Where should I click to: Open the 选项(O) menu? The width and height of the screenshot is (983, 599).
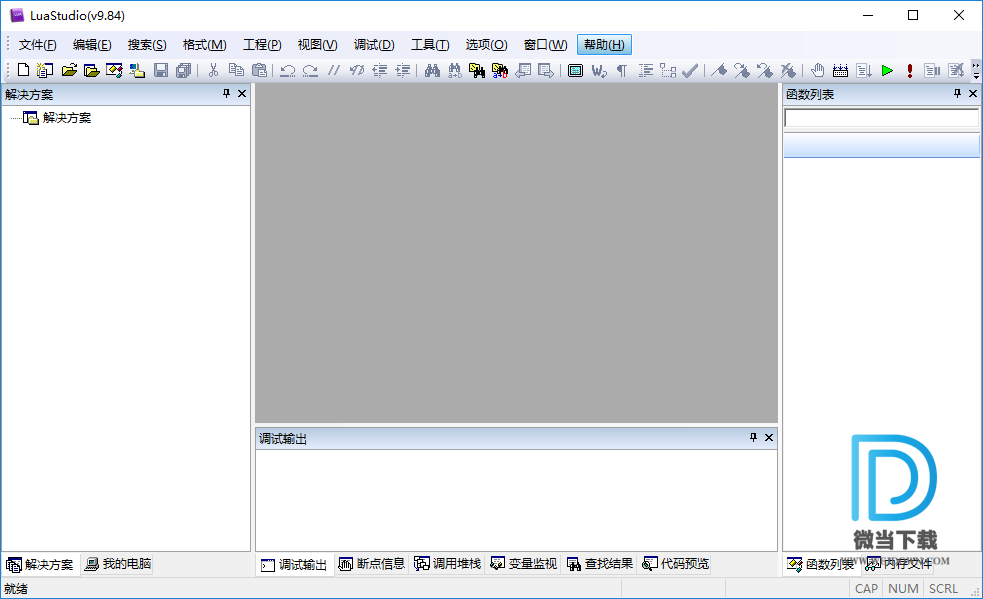pos(486,45)
